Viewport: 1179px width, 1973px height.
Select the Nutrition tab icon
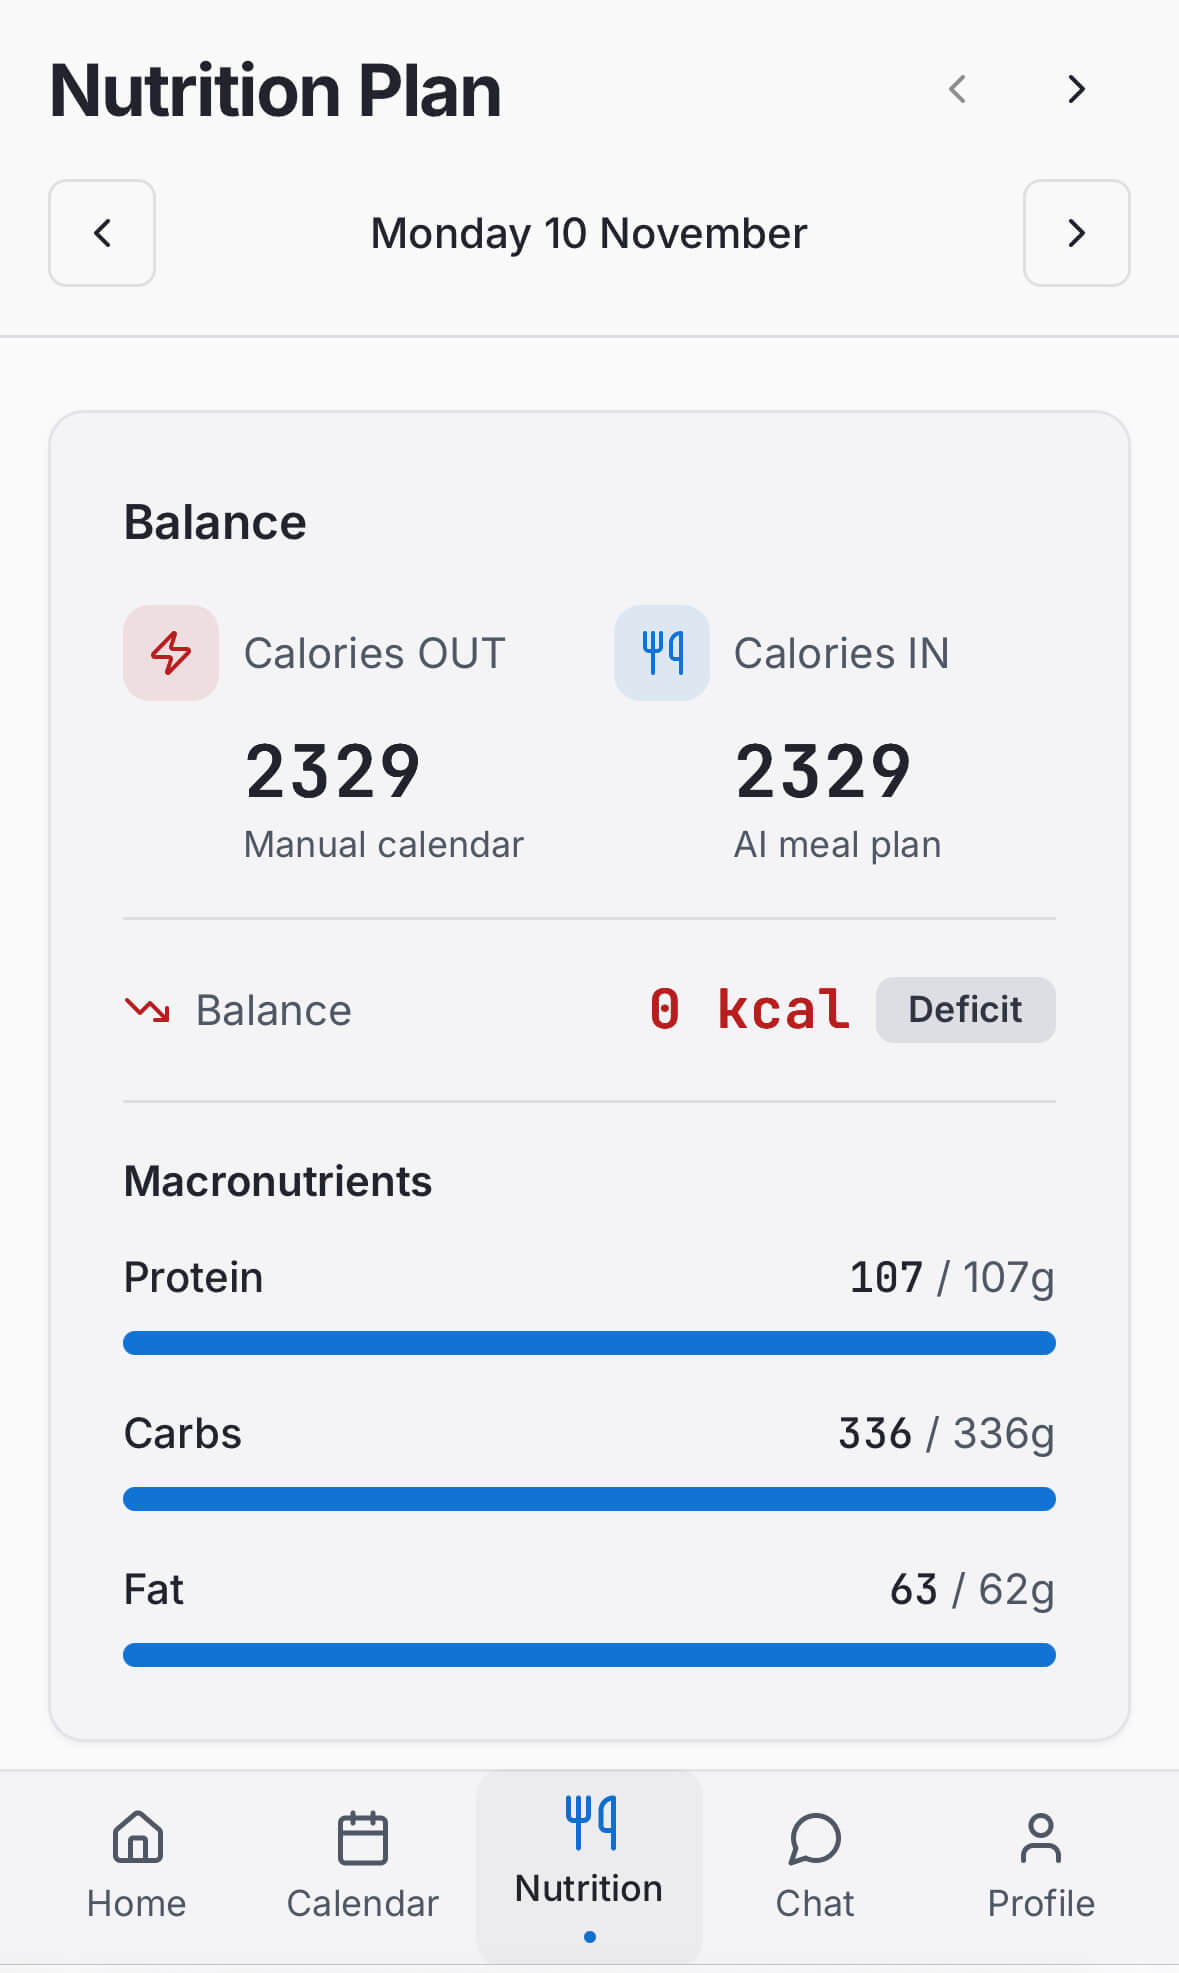coord(590,1823)
